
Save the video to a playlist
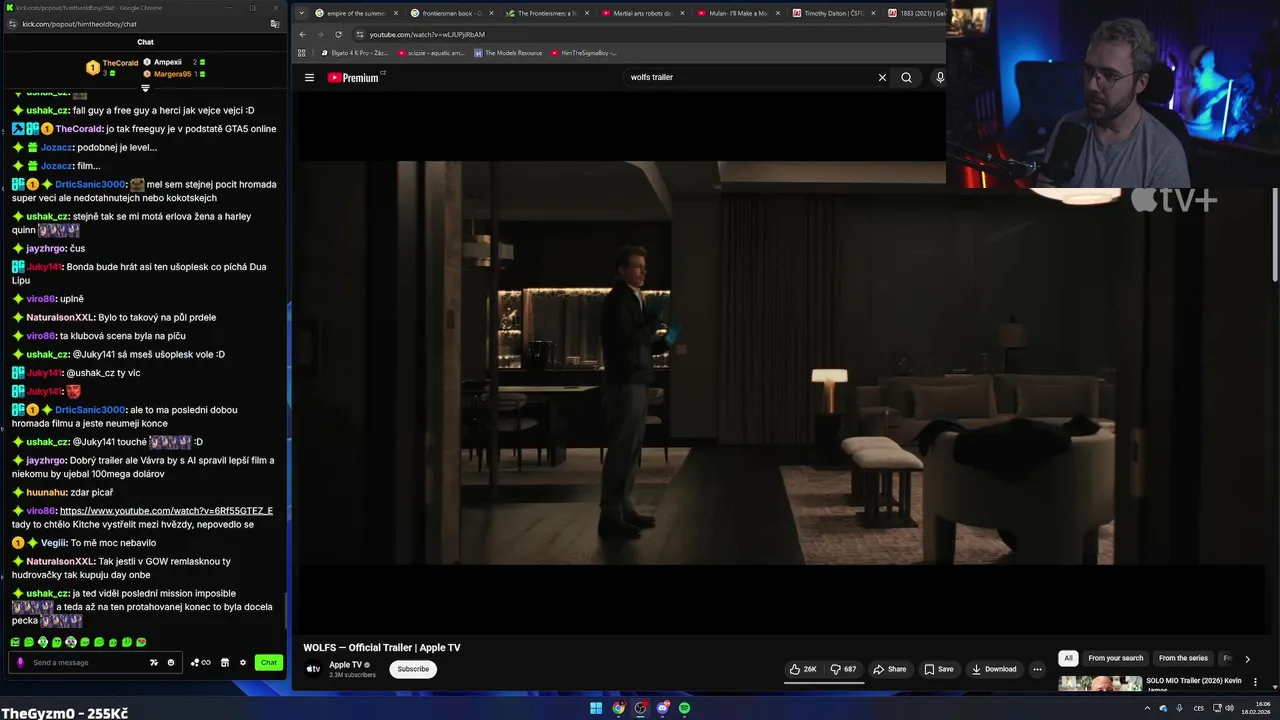[x=938, y=669]
